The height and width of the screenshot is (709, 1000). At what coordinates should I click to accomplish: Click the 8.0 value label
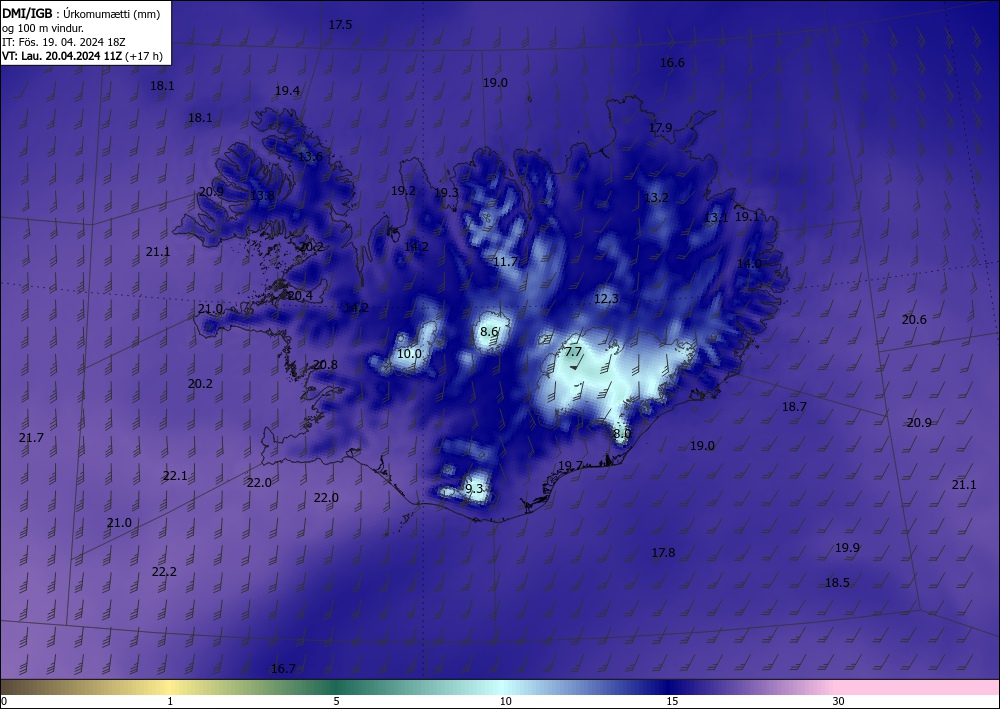tap(621, 434)
